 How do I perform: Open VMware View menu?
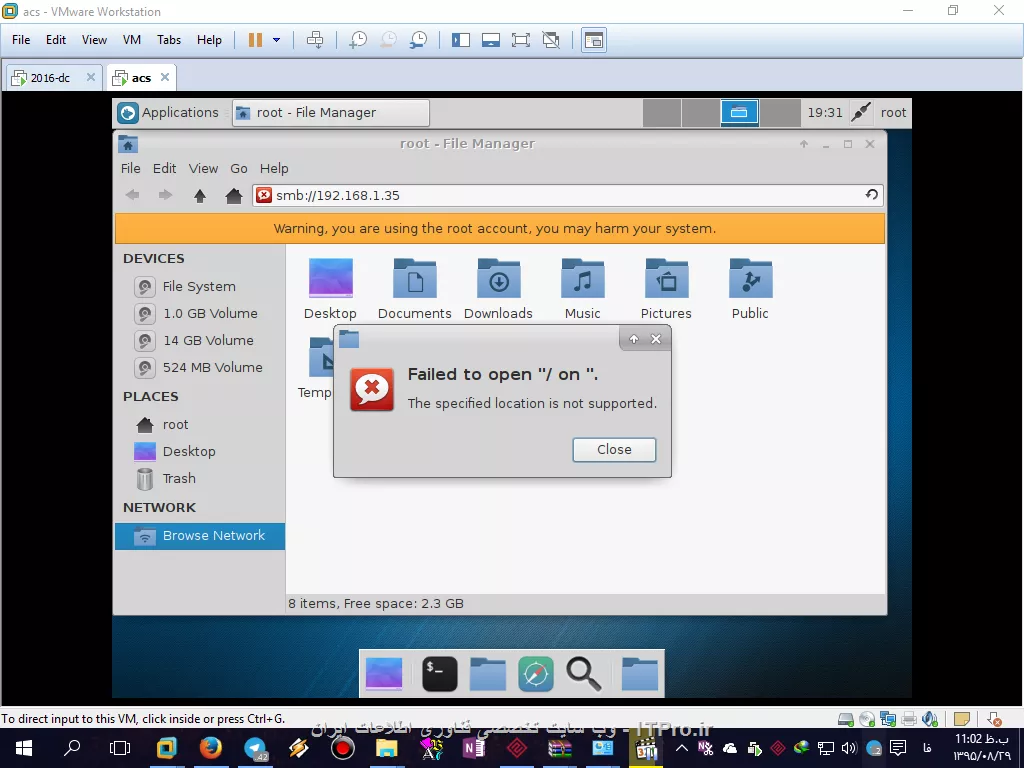(x=94, y=40)
